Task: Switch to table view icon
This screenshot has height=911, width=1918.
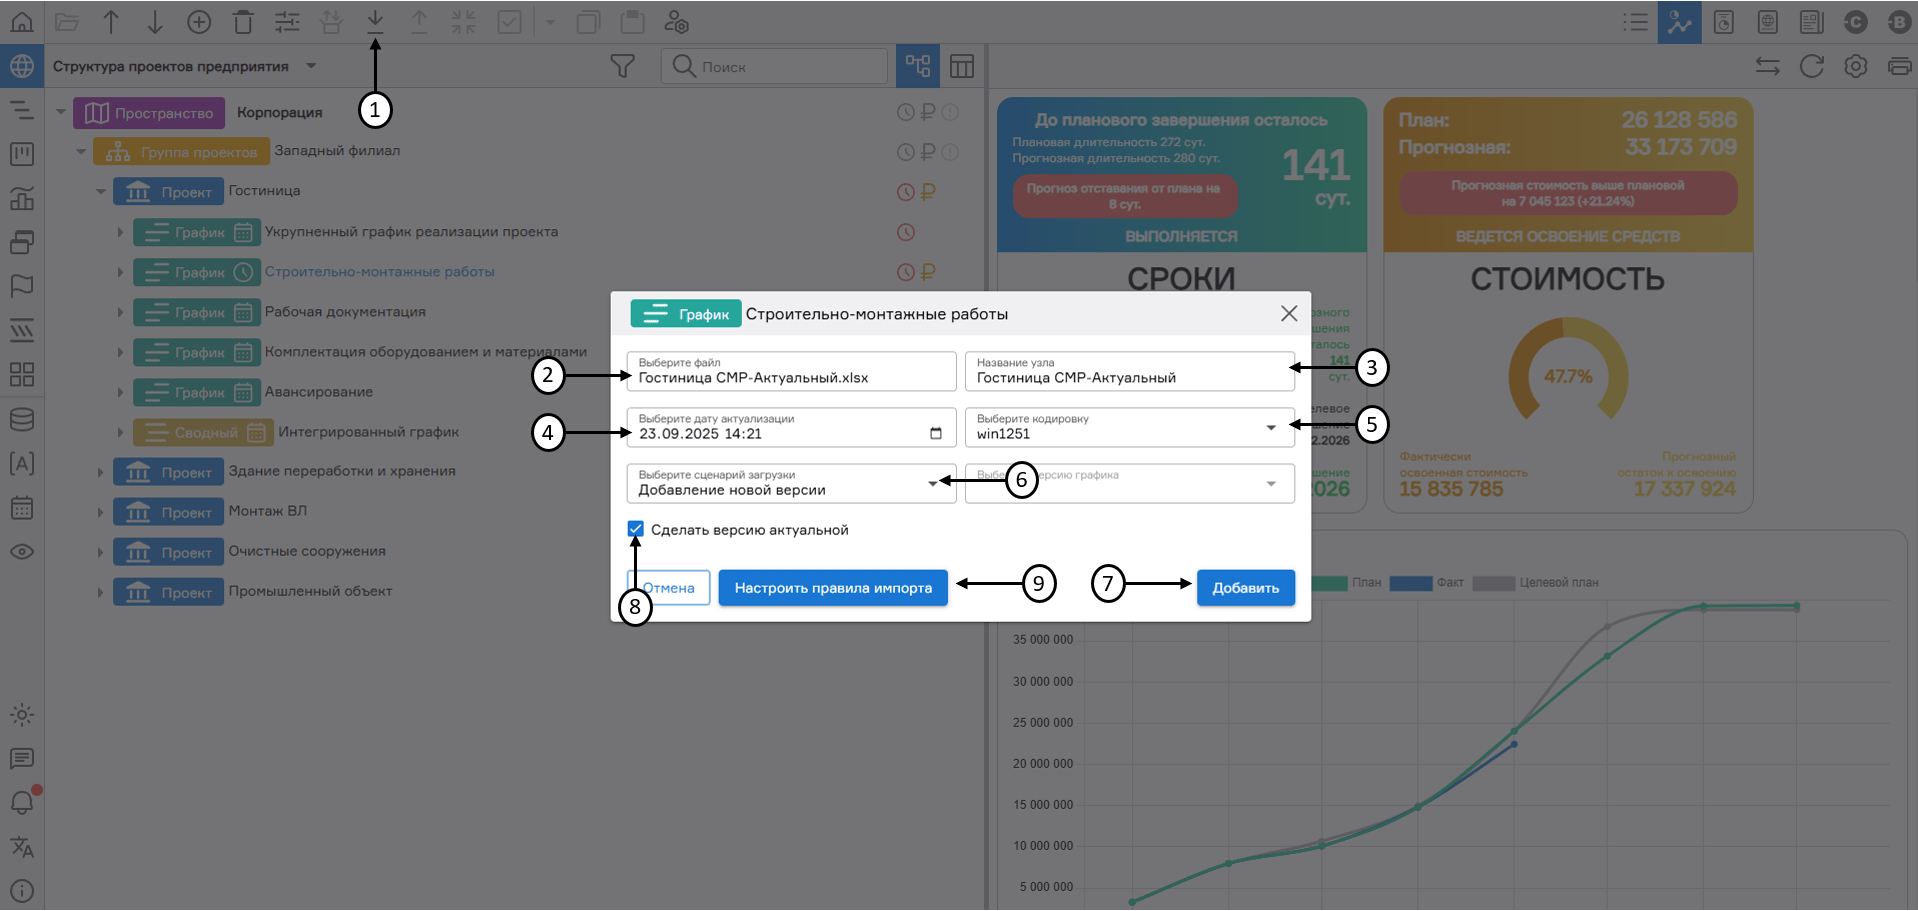Action: click(x=961, y=67)
